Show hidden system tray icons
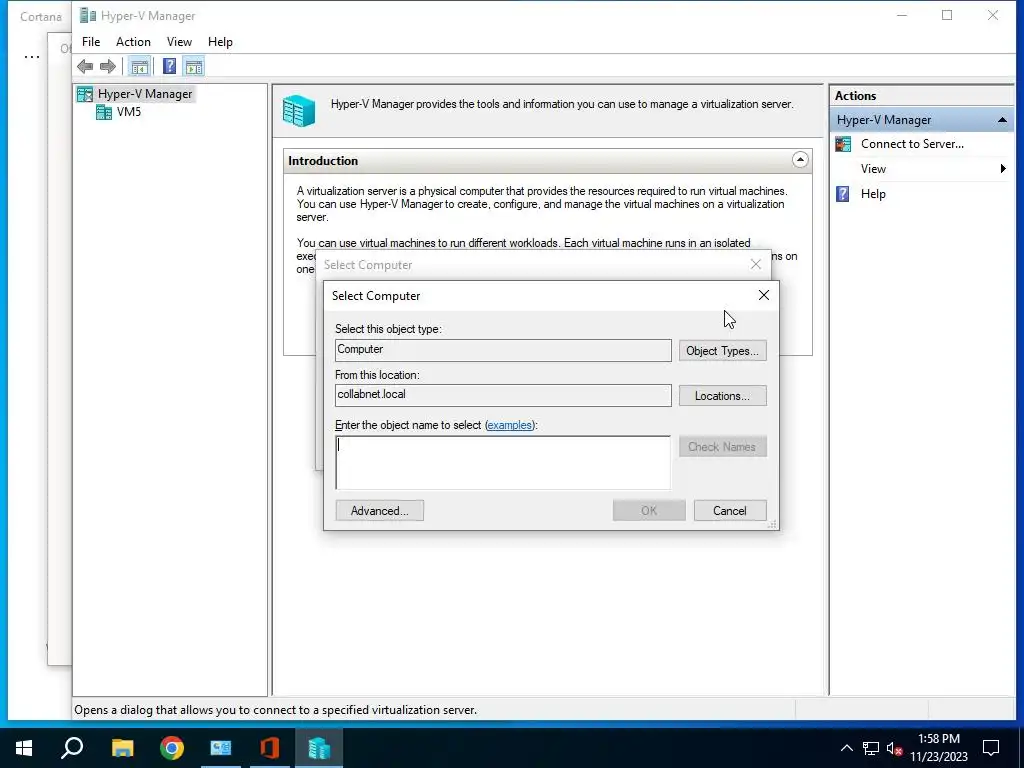The height and width of the screenshot is (768, 1024). click(846, 748)
